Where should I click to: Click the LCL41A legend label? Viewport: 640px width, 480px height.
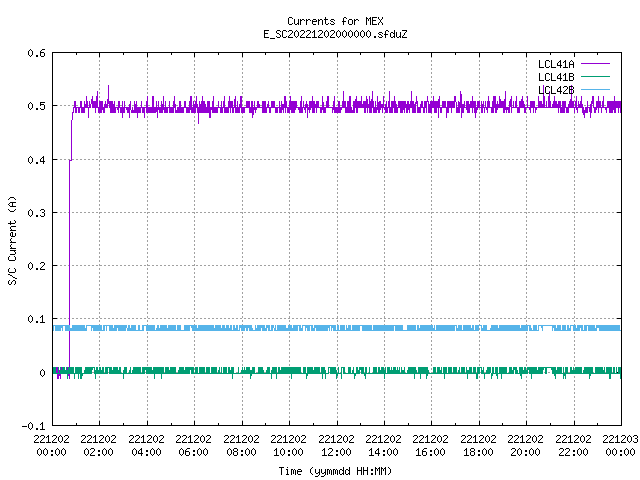coord(556,64)
